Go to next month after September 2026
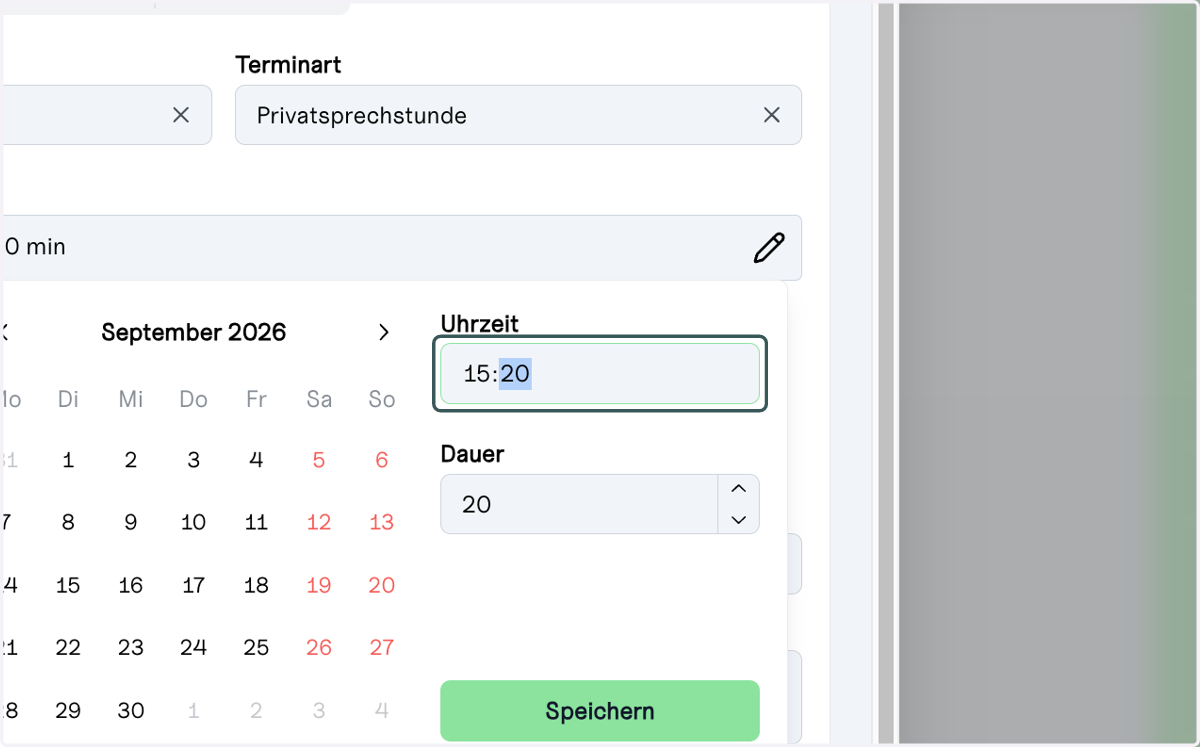 (x=383, y=333)
